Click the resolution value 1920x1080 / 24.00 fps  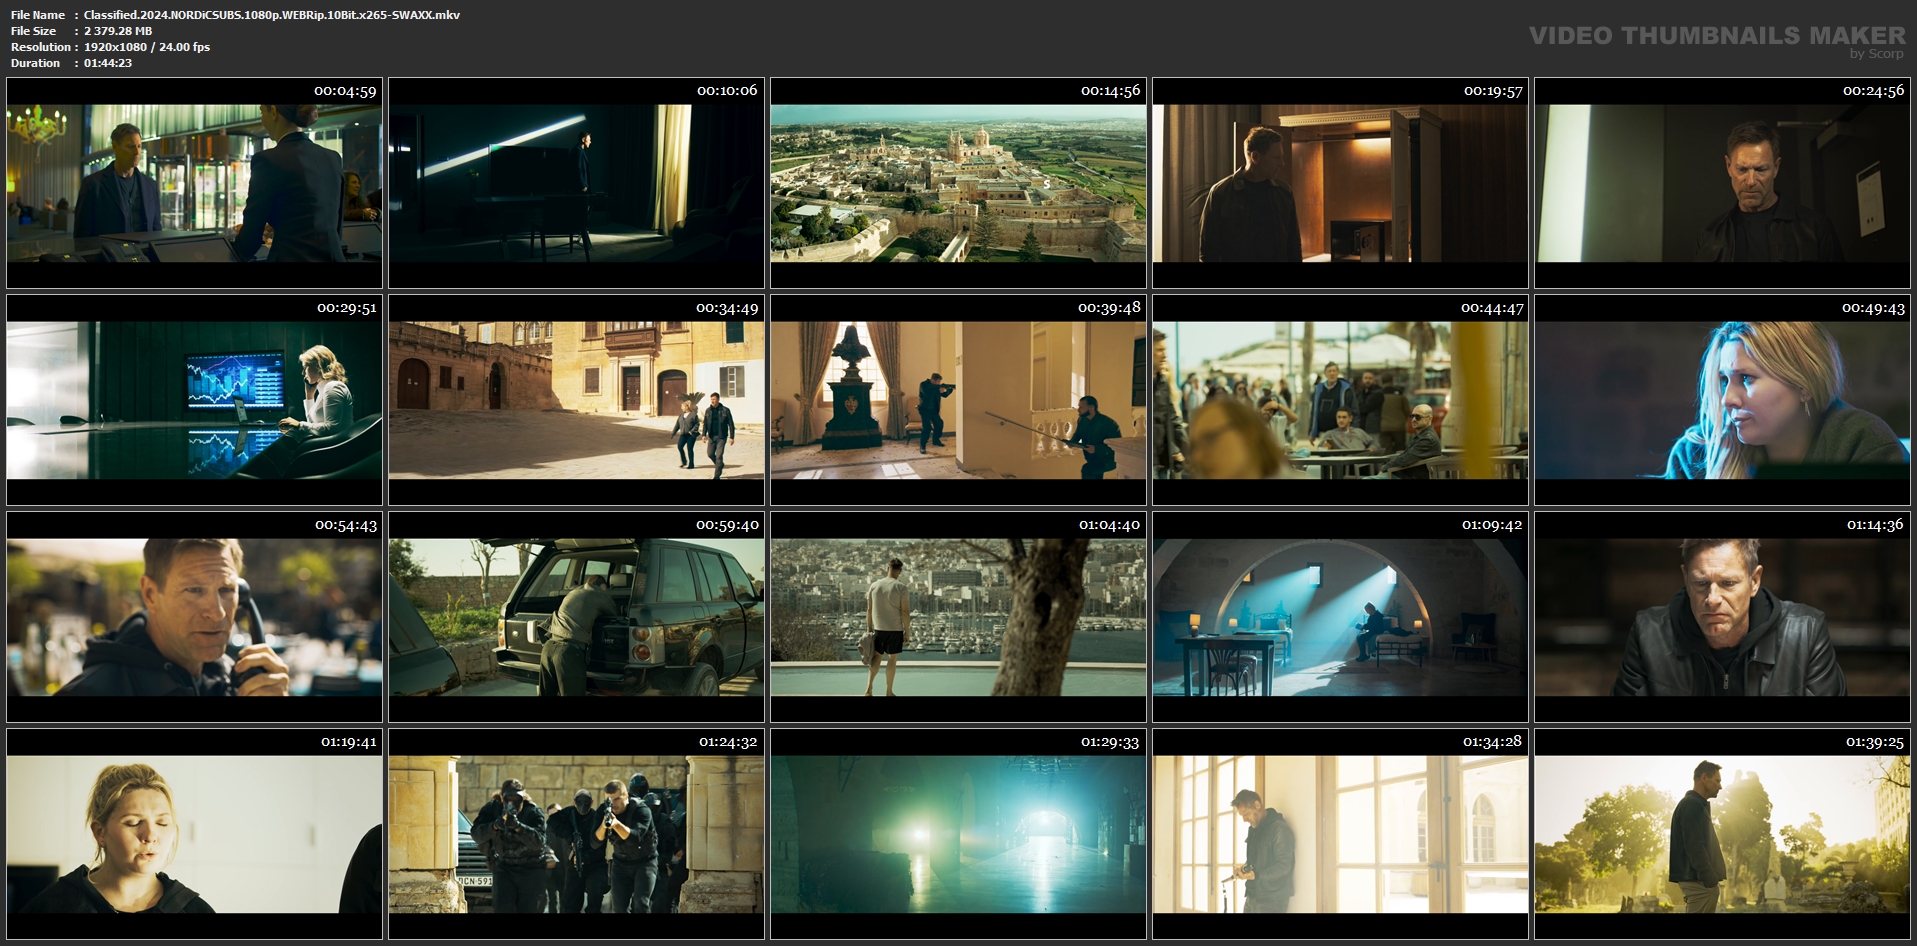pyautogui.click(x=147, y=47)
